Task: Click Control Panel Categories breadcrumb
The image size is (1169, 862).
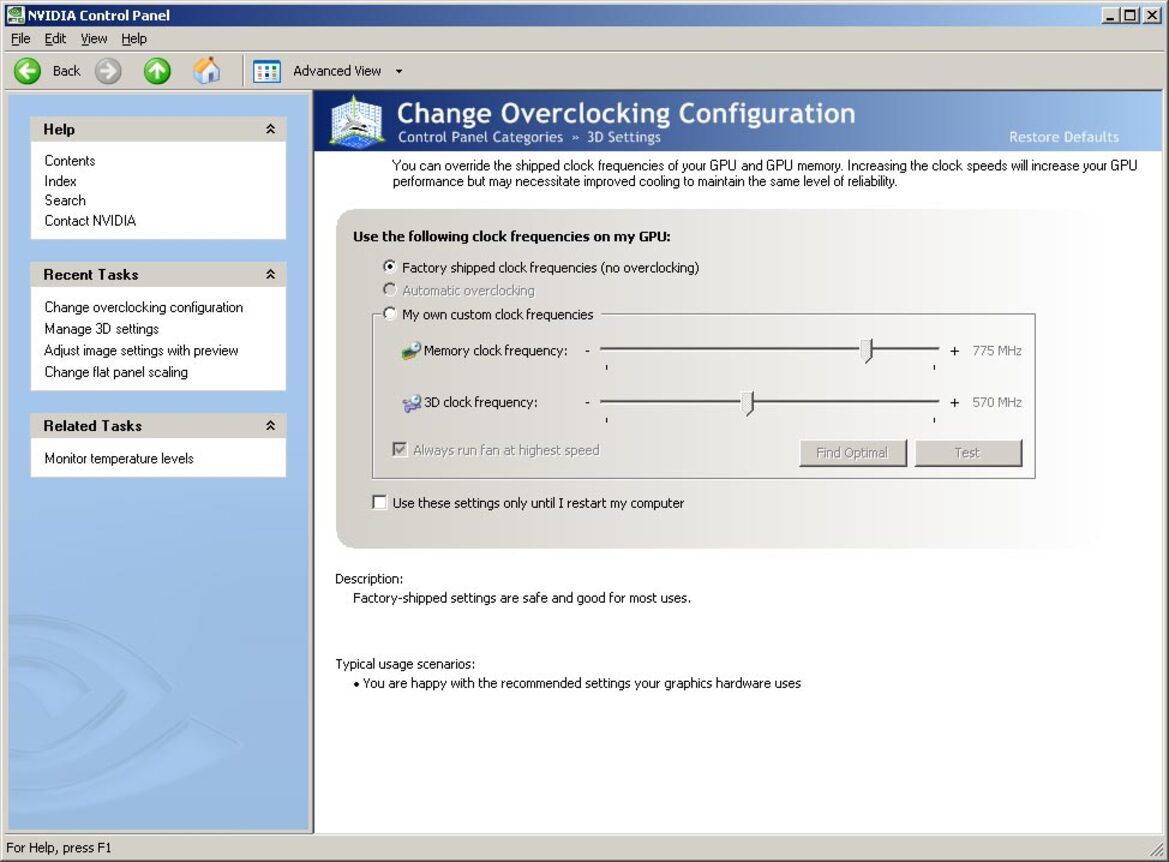Action: click(480, 137)
